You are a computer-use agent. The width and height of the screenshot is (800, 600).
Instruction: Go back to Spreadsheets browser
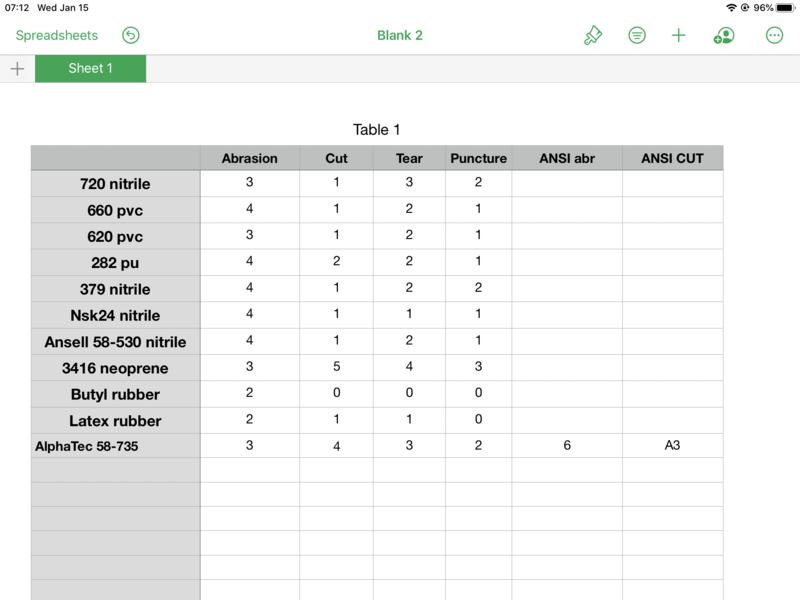[x=57, y=35]
